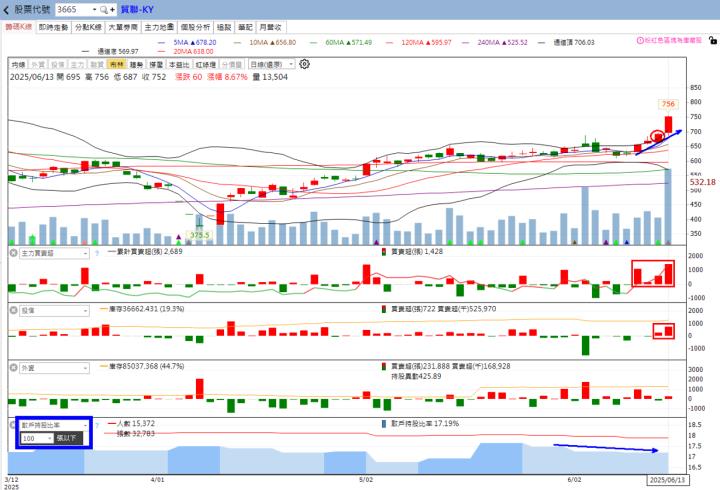
Task: Click the 通道底 569.97 legend text
Action: tap(118, 51)
